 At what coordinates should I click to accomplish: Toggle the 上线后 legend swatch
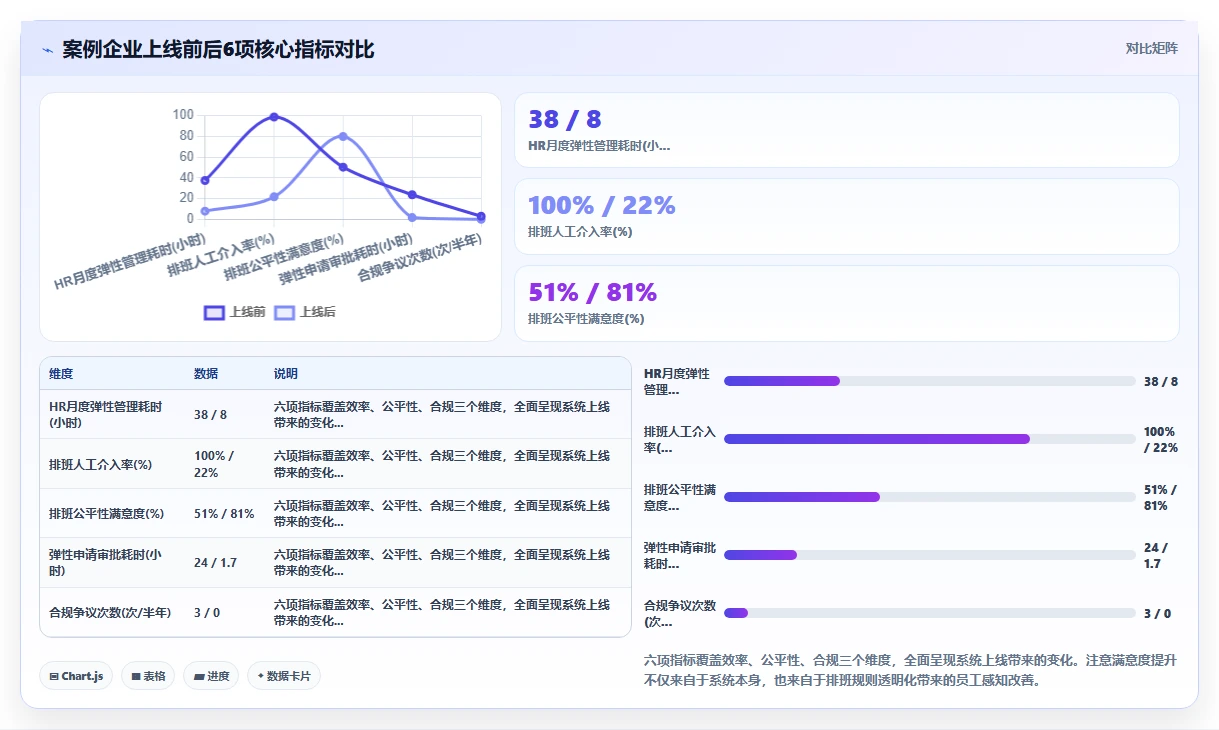pyautogui.click(x=285, y=312)
